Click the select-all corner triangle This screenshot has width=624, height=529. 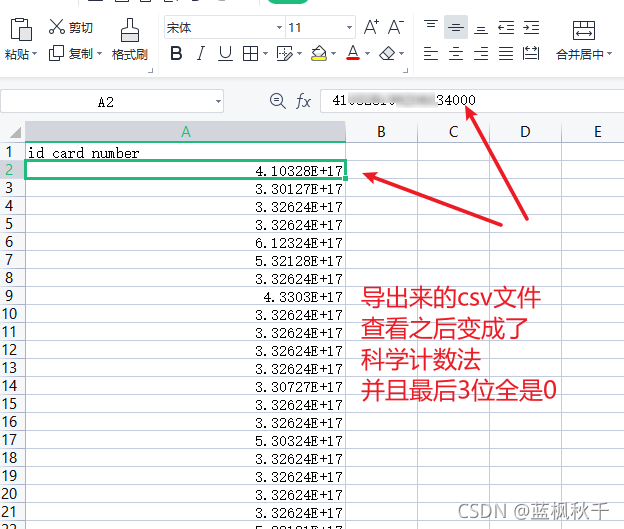15,132
